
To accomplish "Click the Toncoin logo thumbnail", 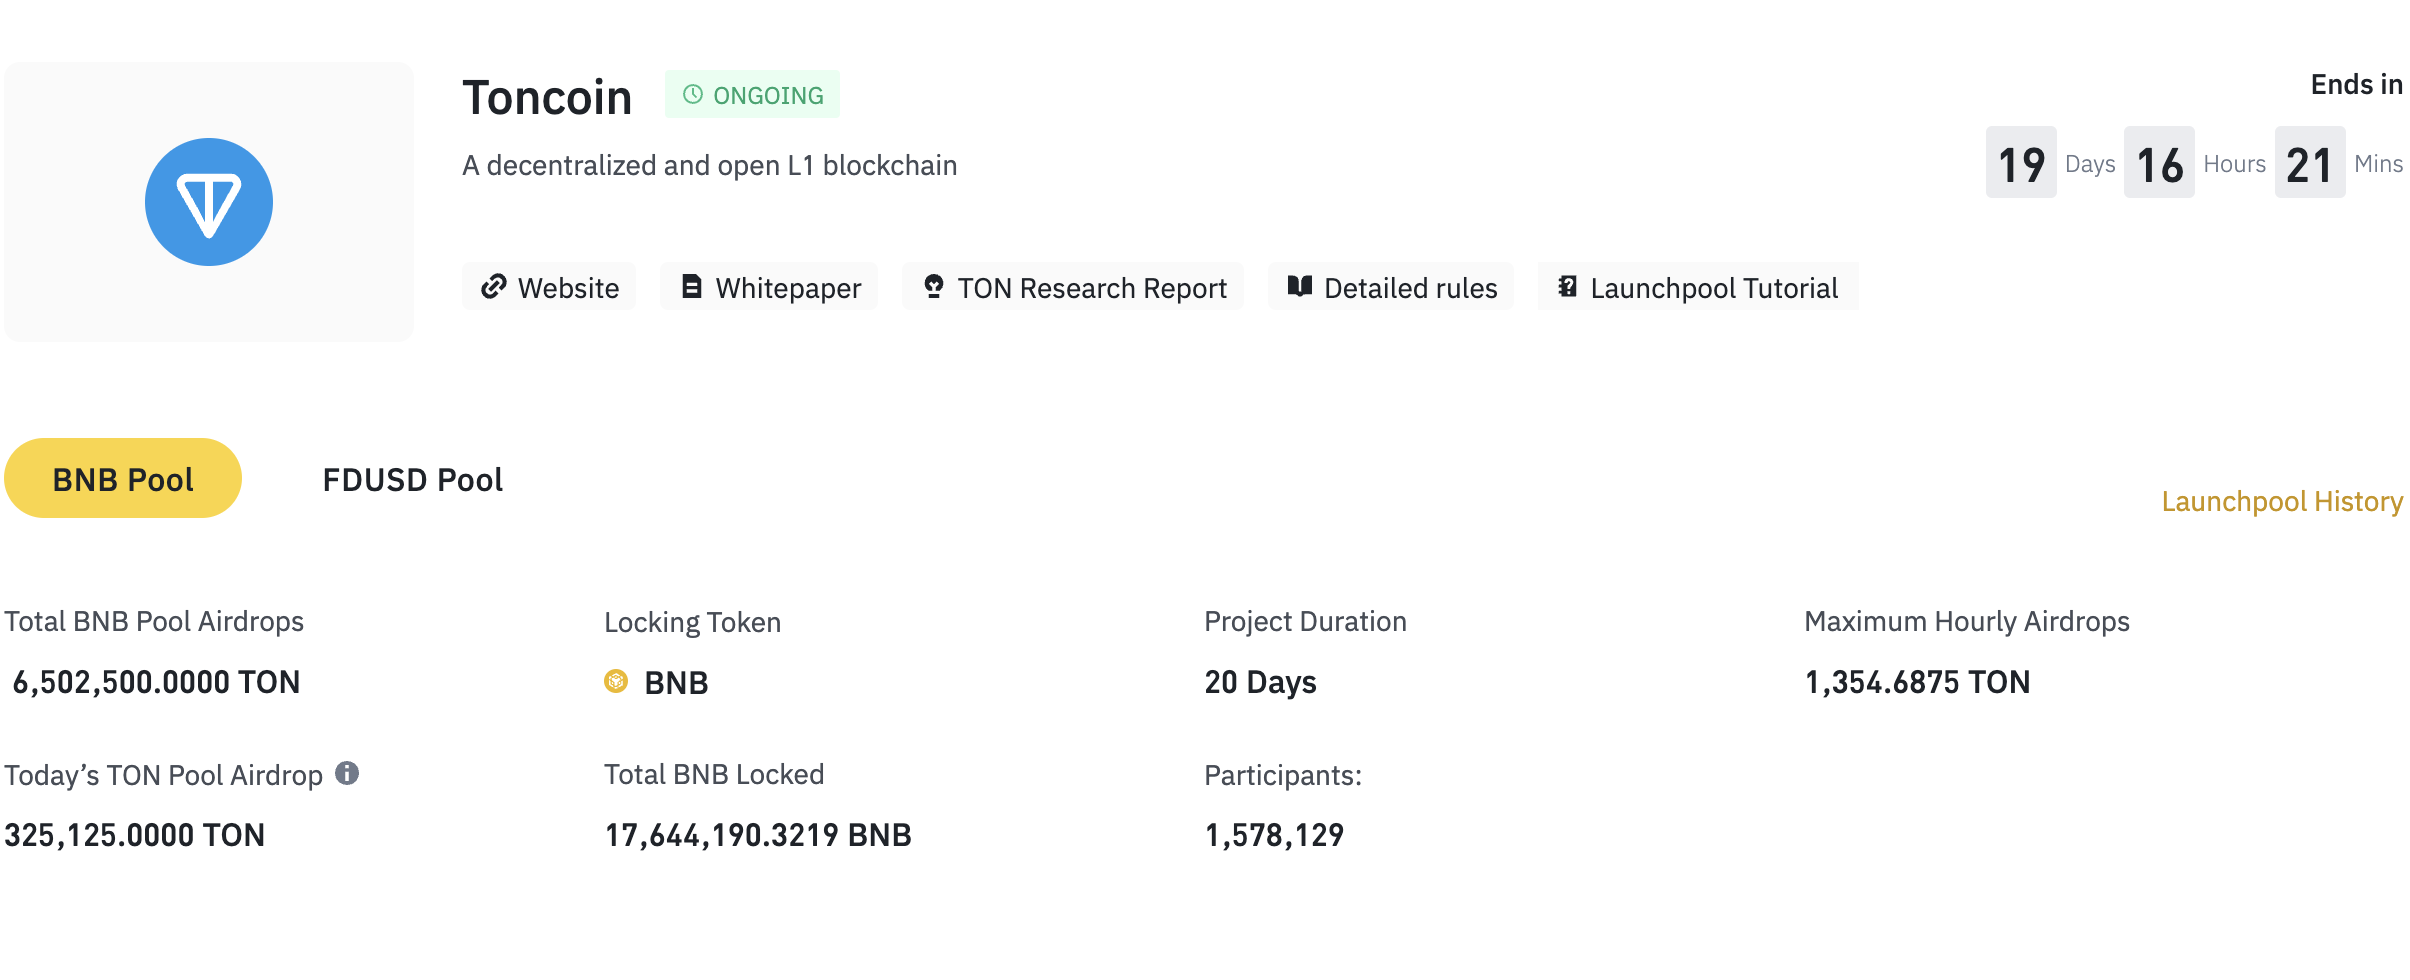I will pyautogui.click(x=209, y=202).
